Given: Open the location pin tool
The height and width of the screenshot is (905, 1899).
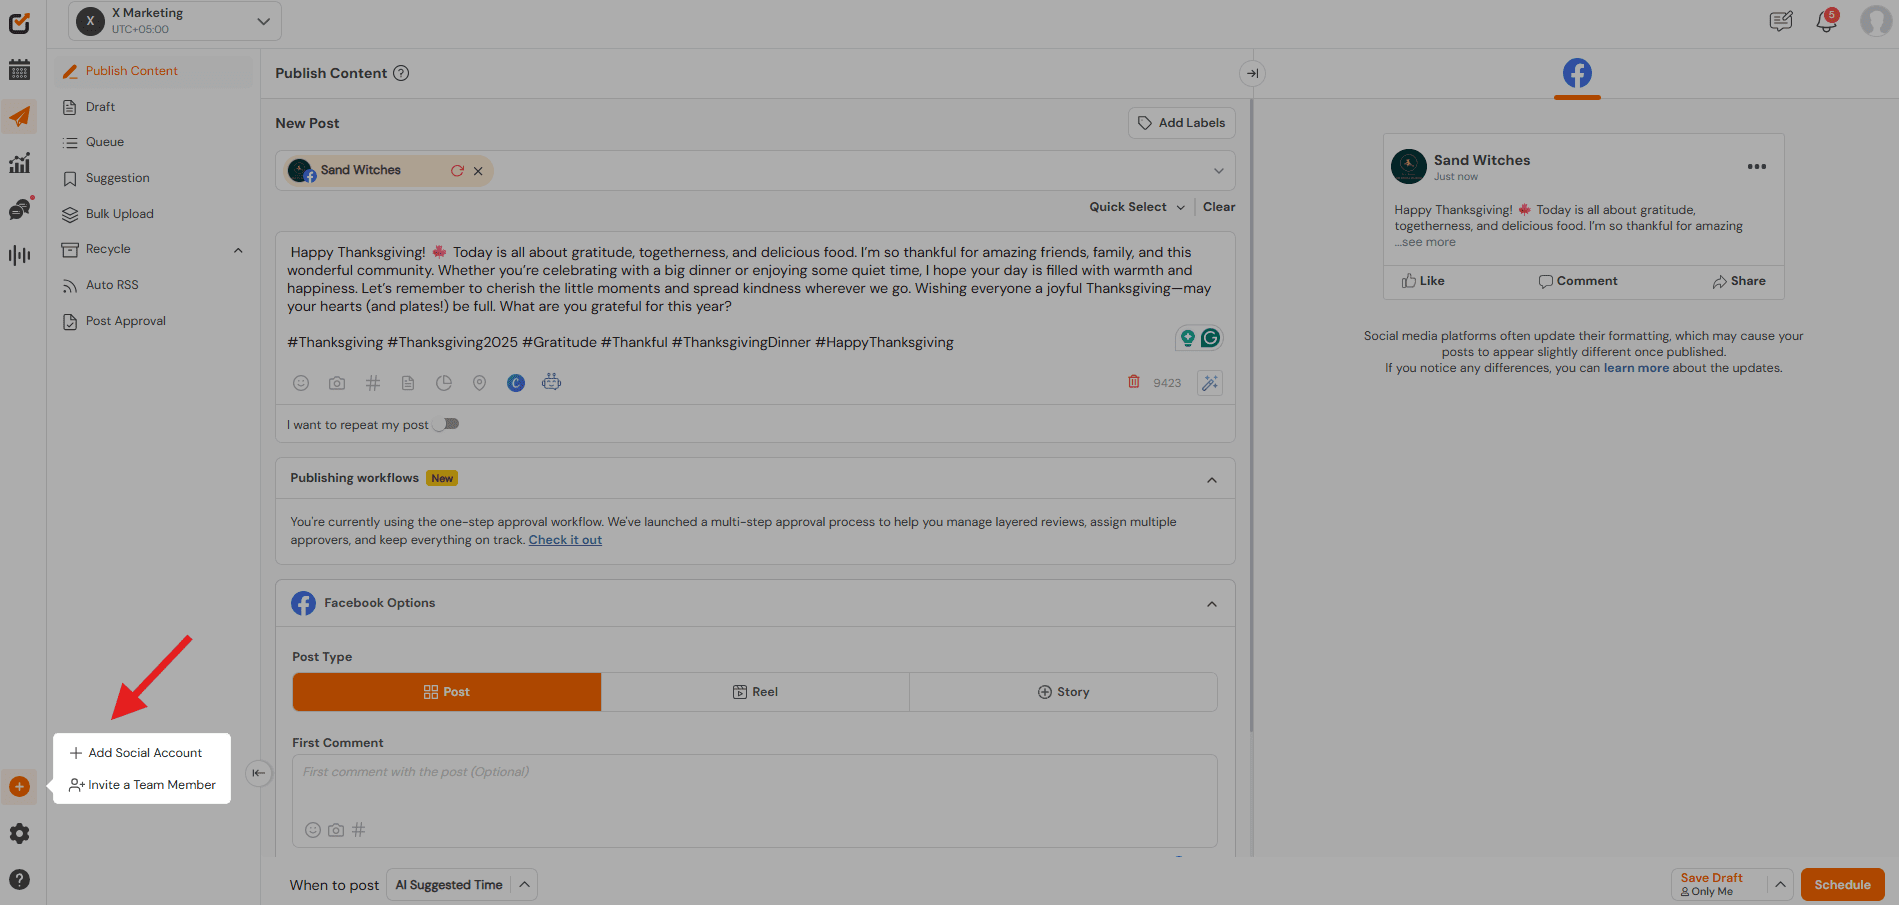Looking at the screenshot, I should click(x=479, y=382).
